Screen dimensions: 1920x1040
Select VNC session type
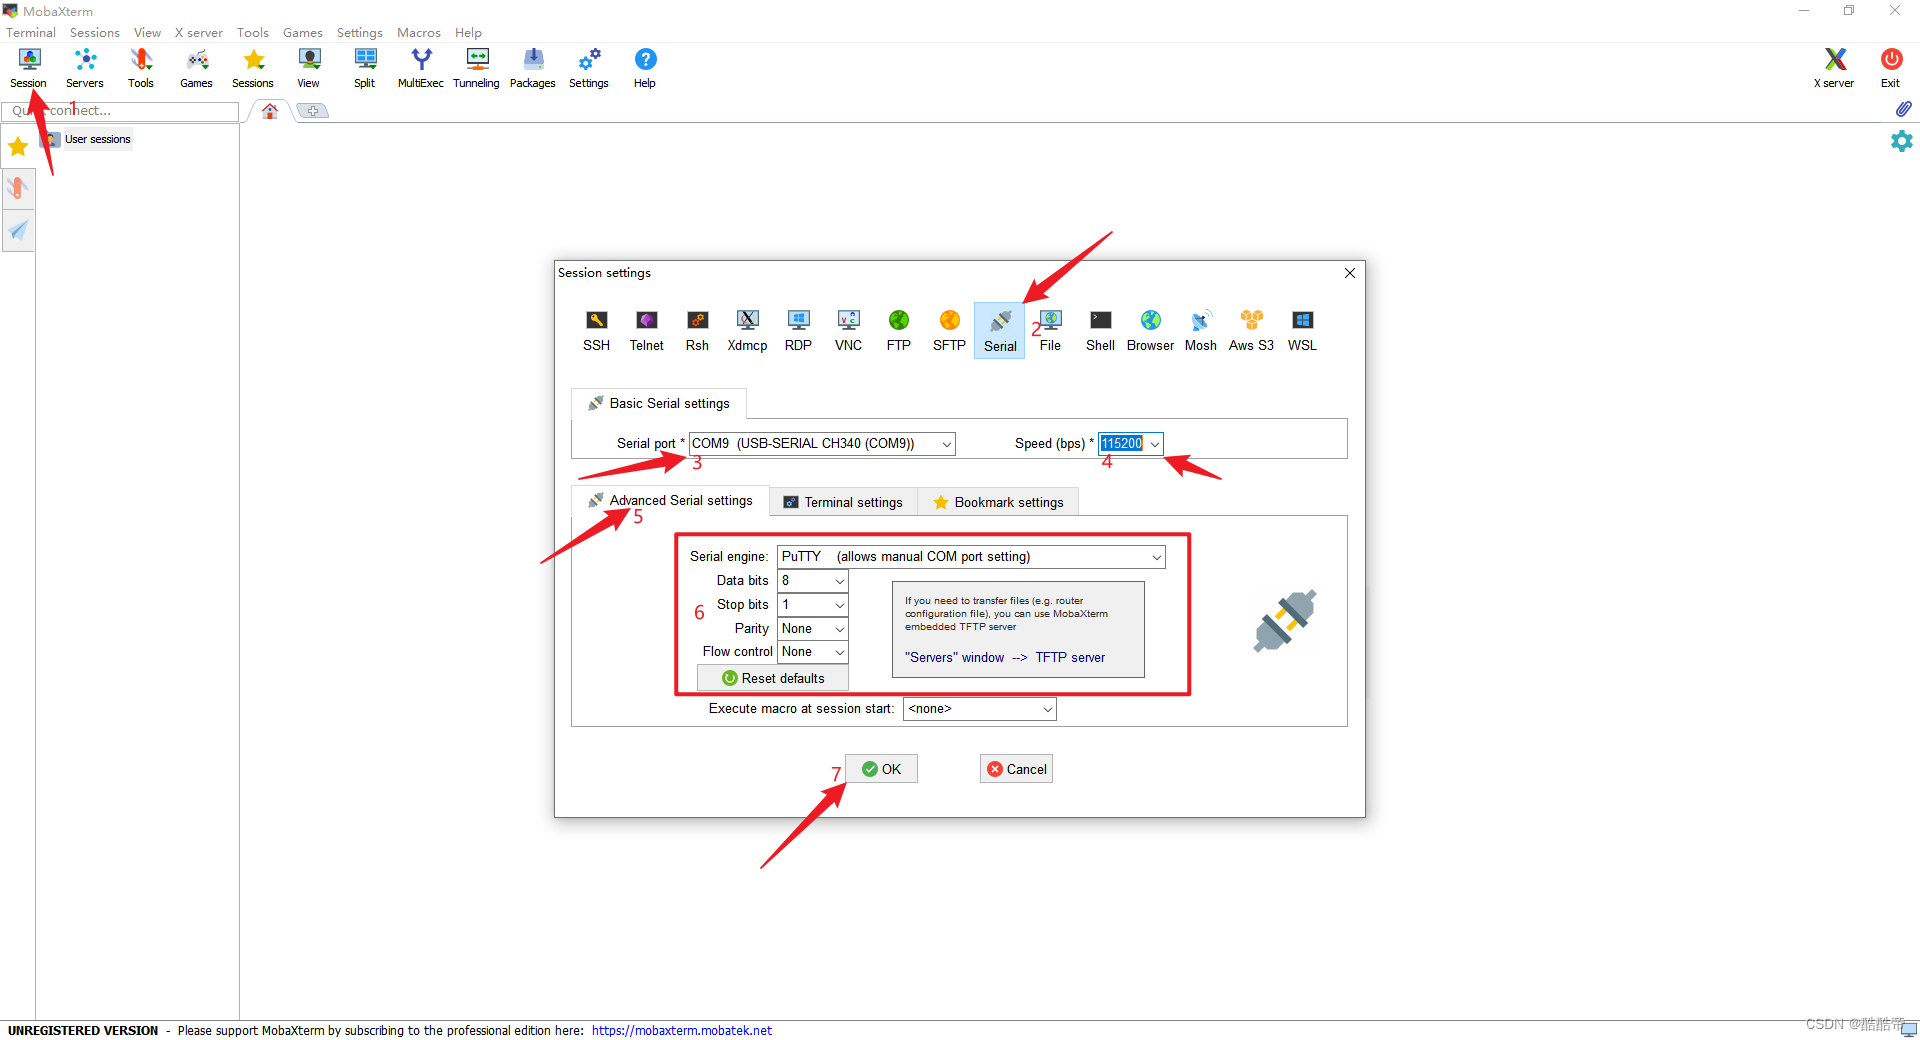click(849, 331)
